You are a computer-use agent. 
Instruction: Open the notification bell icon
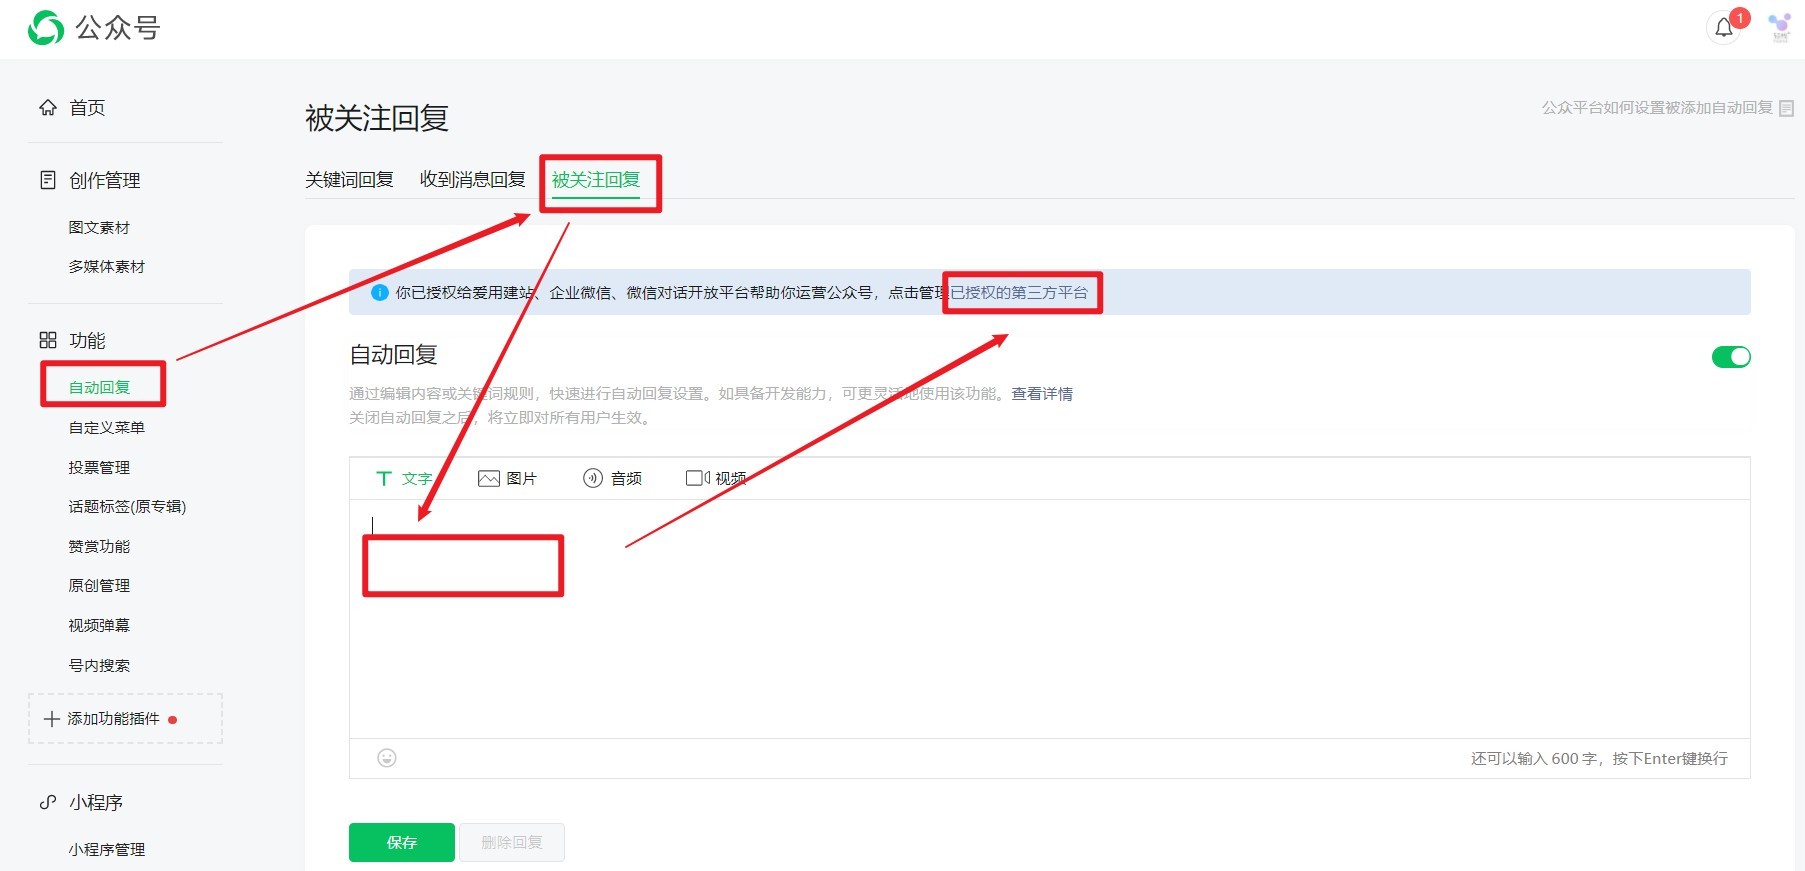1724,28
